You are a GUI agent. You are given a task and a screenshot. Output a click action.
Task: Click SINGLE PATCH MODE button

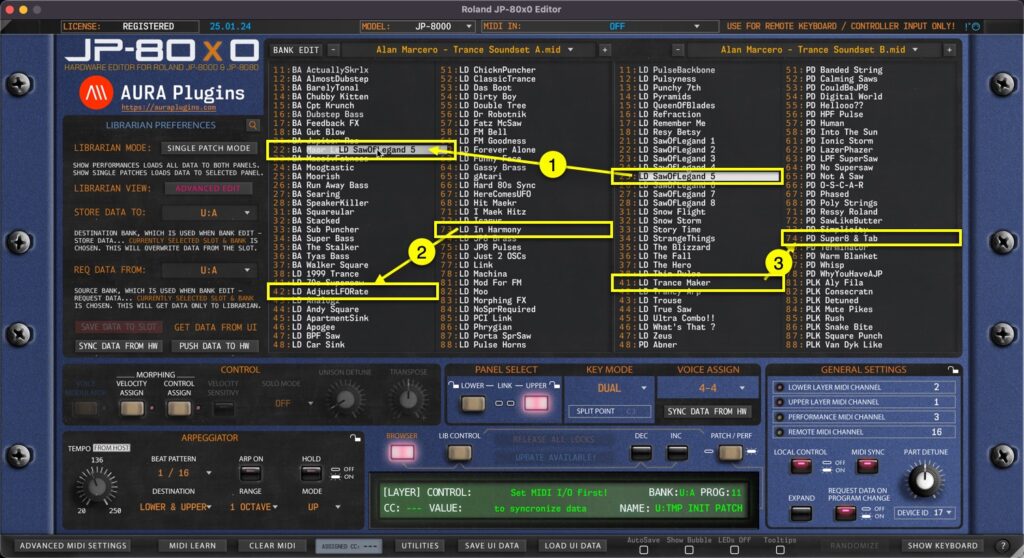(208, 148)
